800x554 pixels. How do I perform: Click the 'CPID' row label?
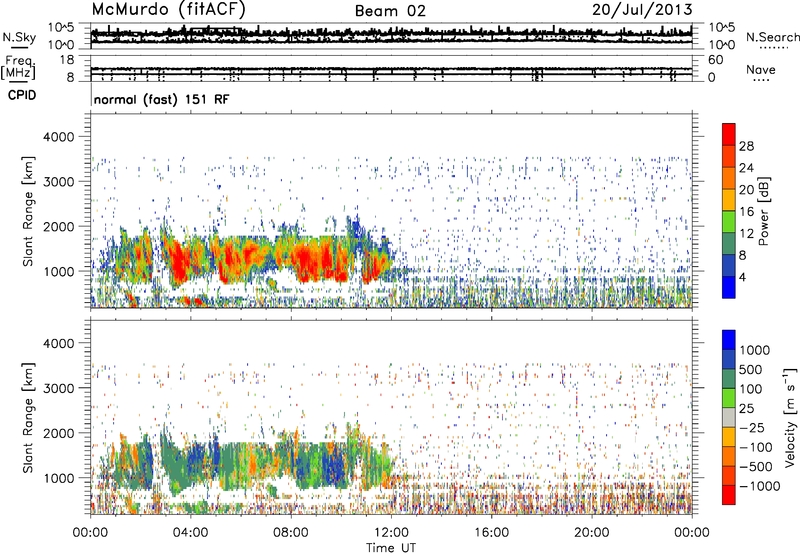[22, 95]
